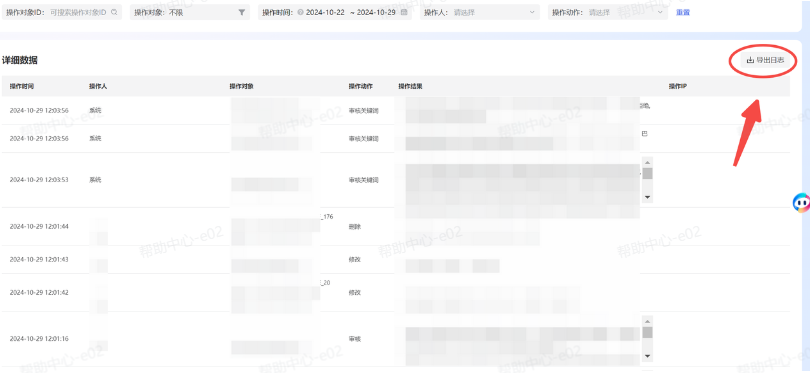Click the 操作人 table column header

(x=98, y=86)
